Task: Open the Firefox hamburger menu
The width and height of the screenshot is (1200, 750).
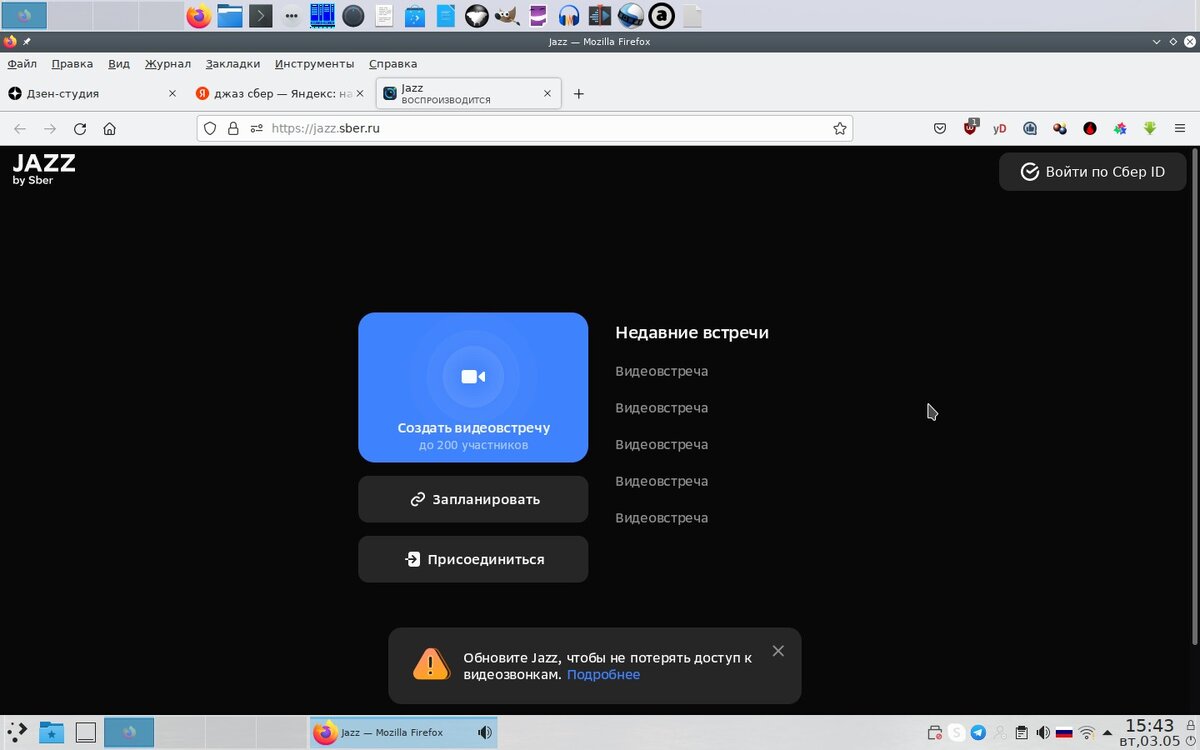Action: pyautogui.click(x=1180, y=128)
